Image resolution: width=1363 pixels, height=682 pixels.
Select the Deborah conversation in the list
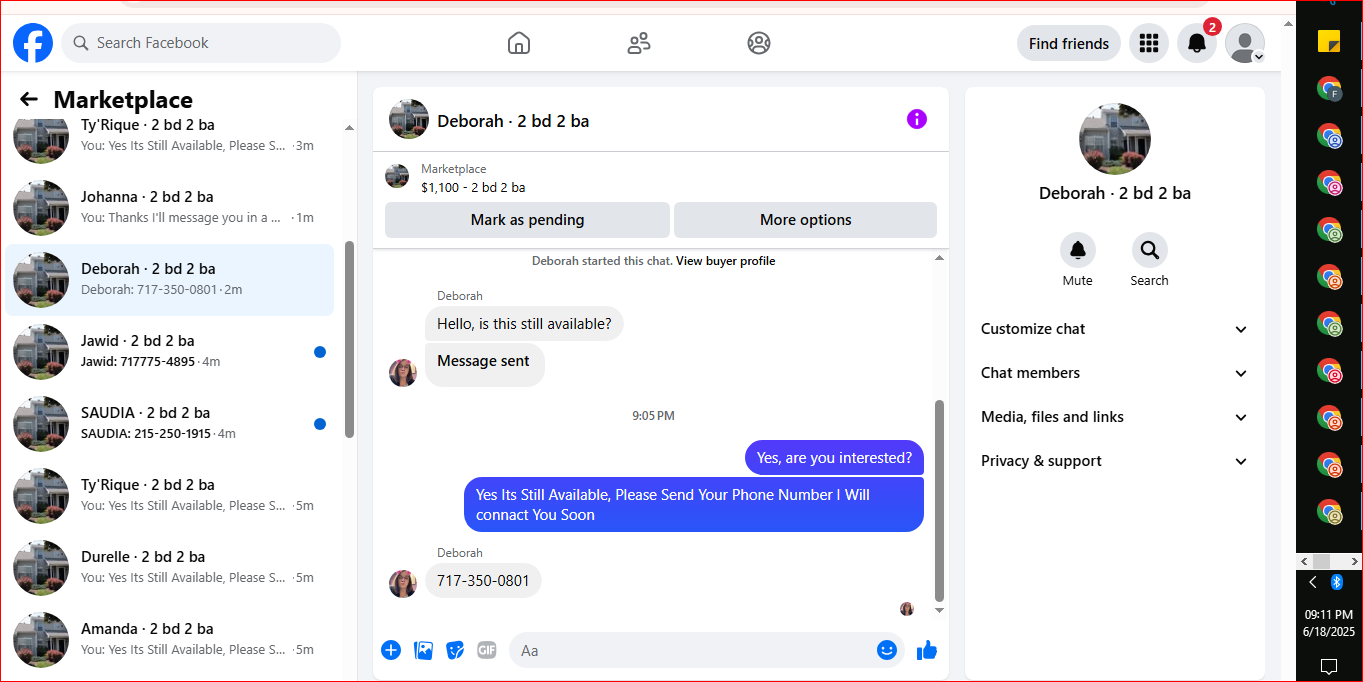pyautogui.click(x=170, y=279)
